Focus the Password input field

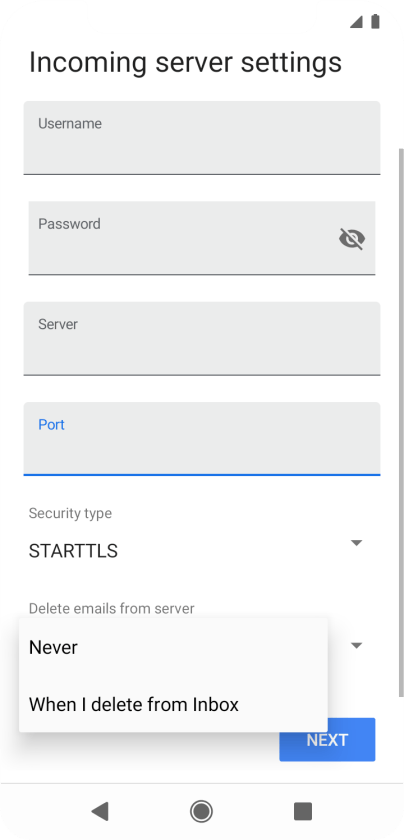tap(202, 238)
